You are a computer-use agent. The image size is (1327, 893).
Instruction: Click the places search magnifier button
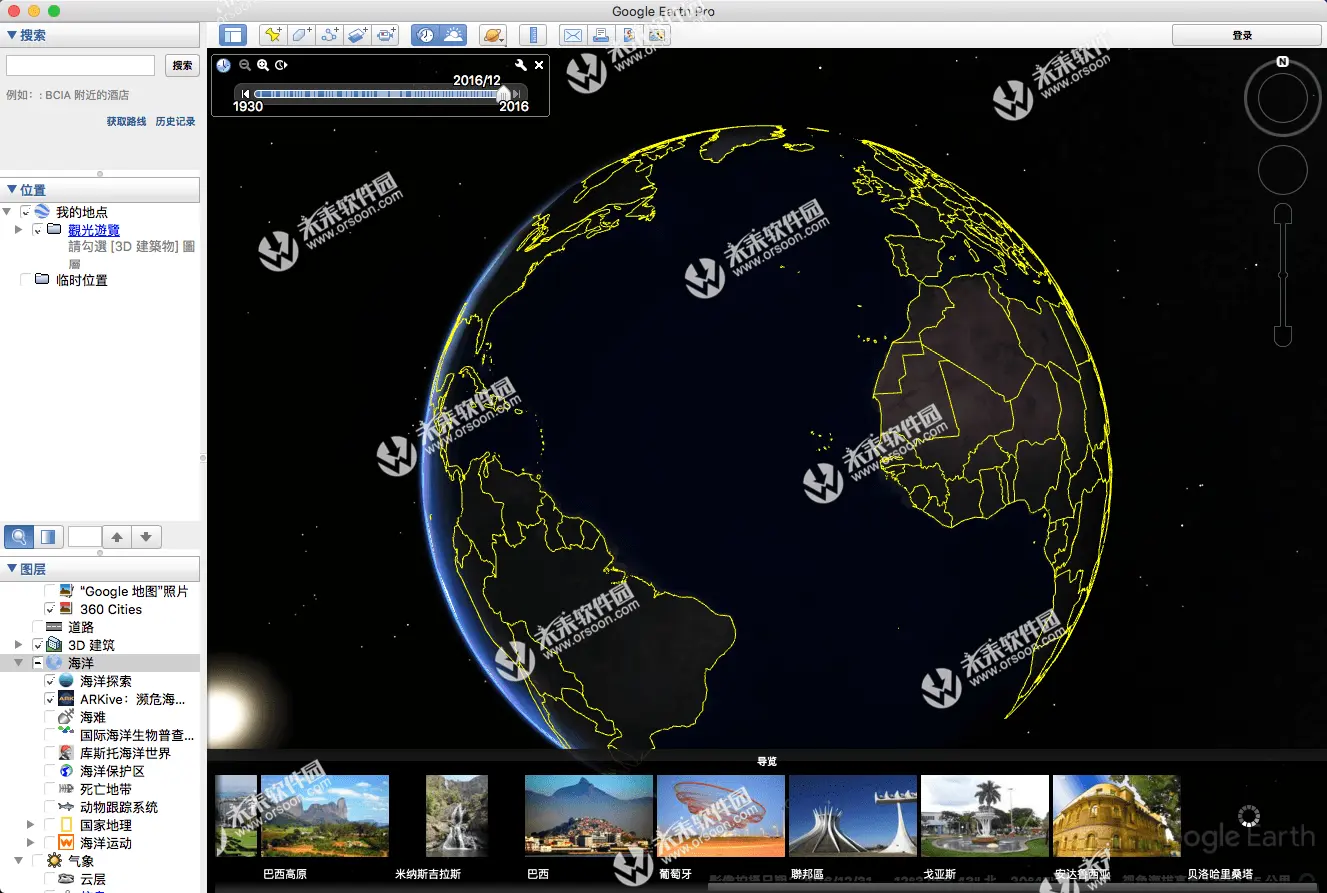(x=18, y=537)
